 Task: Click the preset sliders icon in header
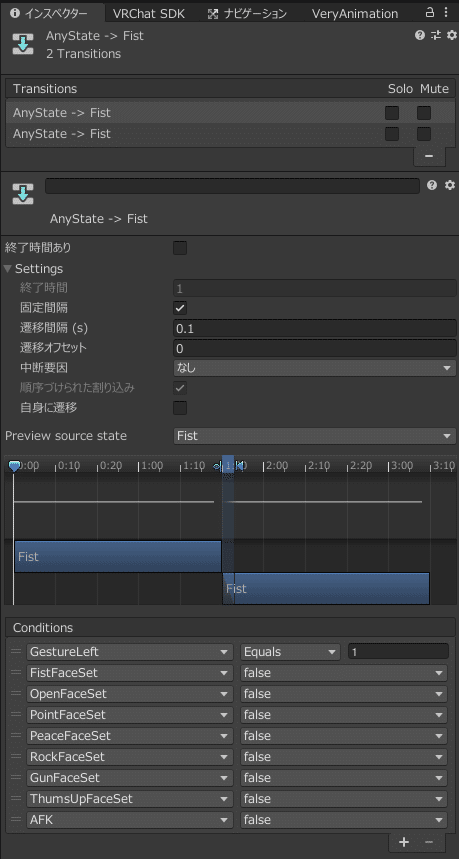(x=436, y=35)
